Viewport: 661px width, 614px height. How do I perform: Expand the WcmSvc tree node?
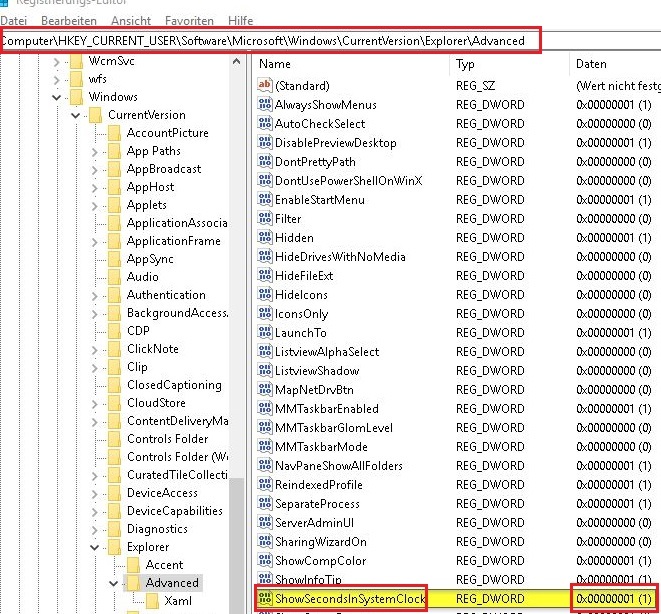click(56, 62)
